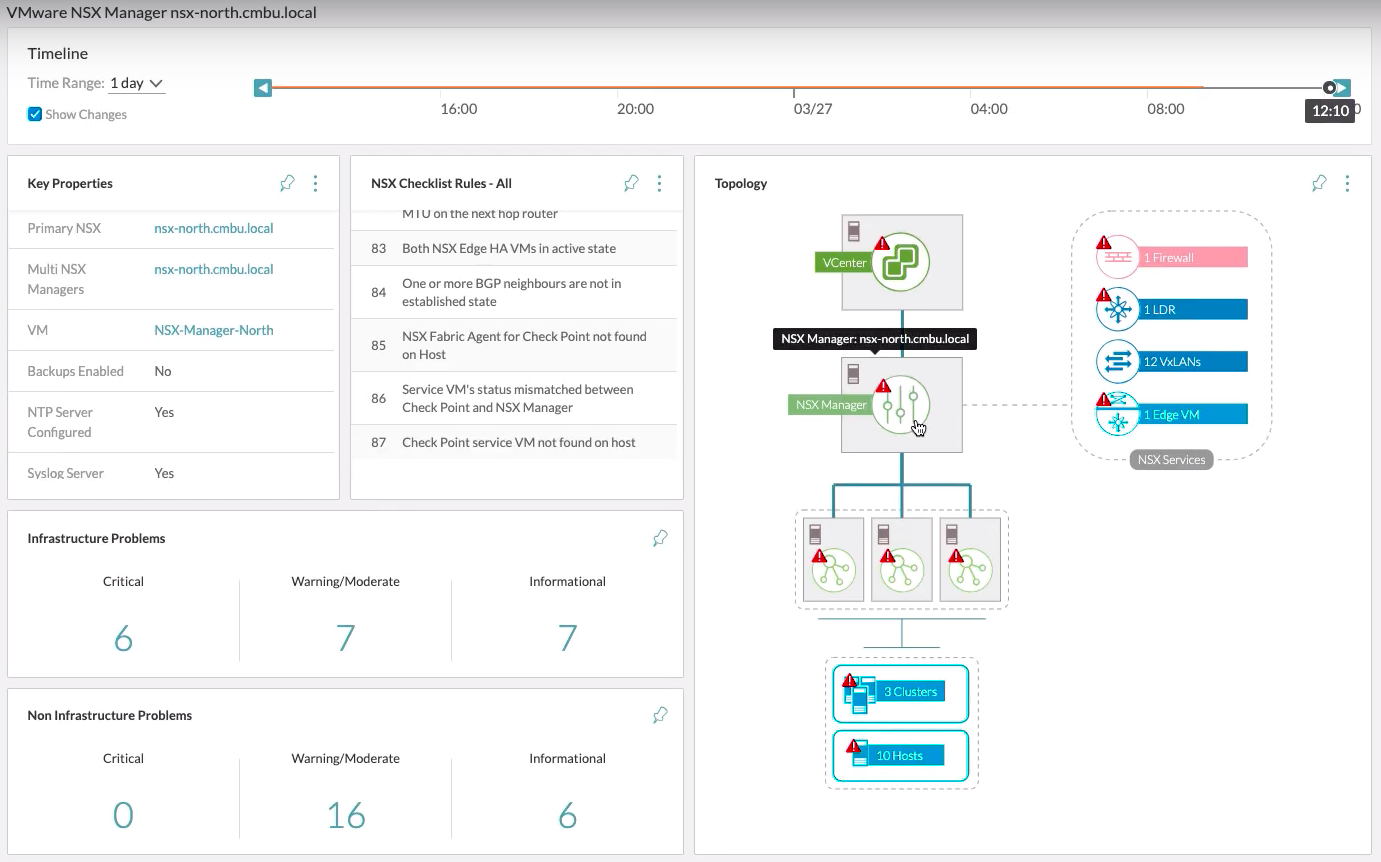The height and width of the screenshot is (862, 1381).
Task: Select rule 87 Check Point service VM
Action: pos(514,442)
